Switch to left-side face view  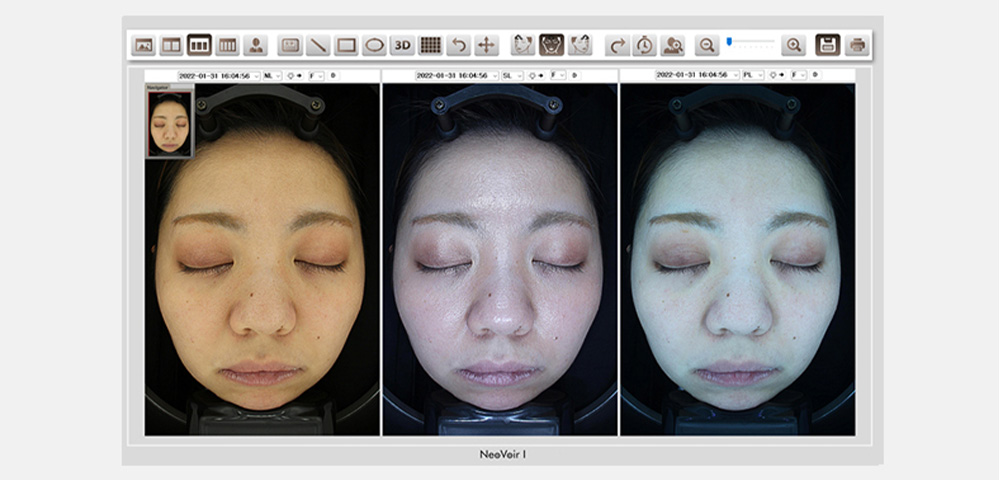click(x=523, y=45)
